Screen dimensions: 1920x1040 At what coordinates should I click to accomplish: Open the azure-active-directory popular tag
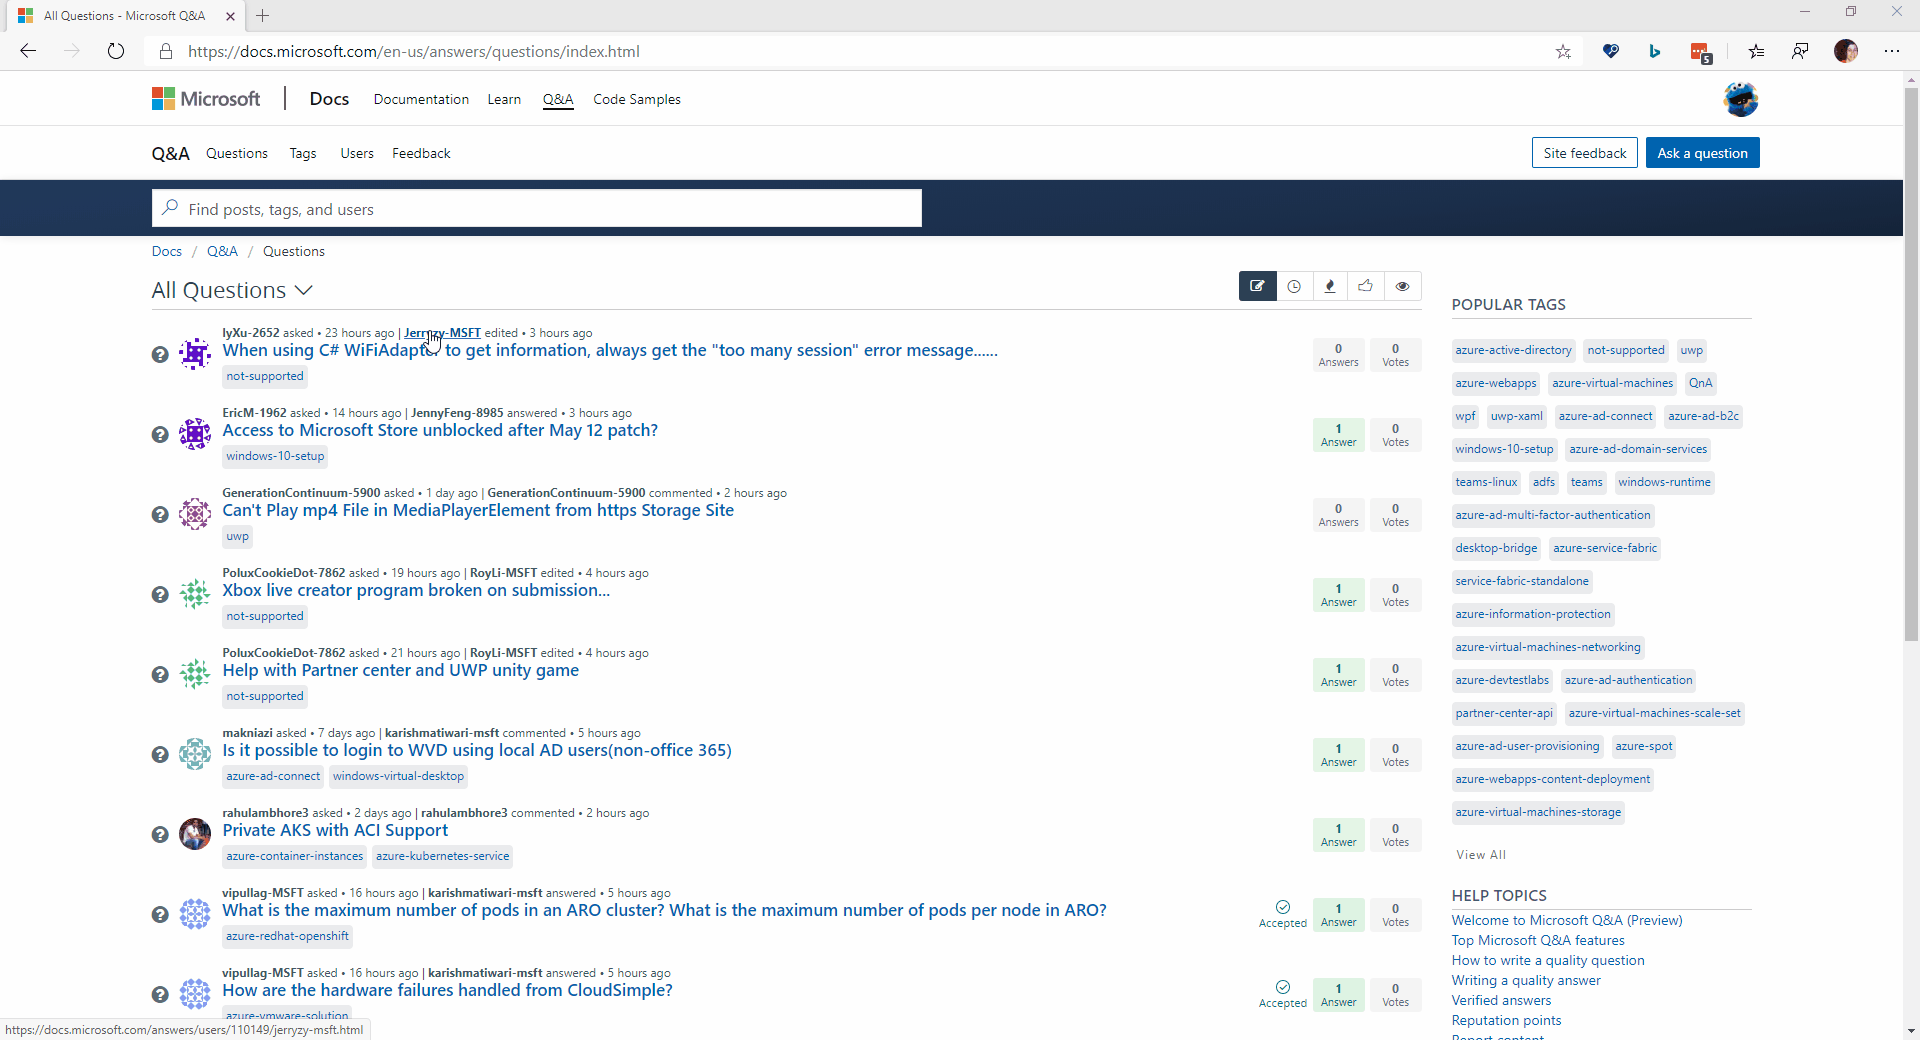tap(1513, 350)
